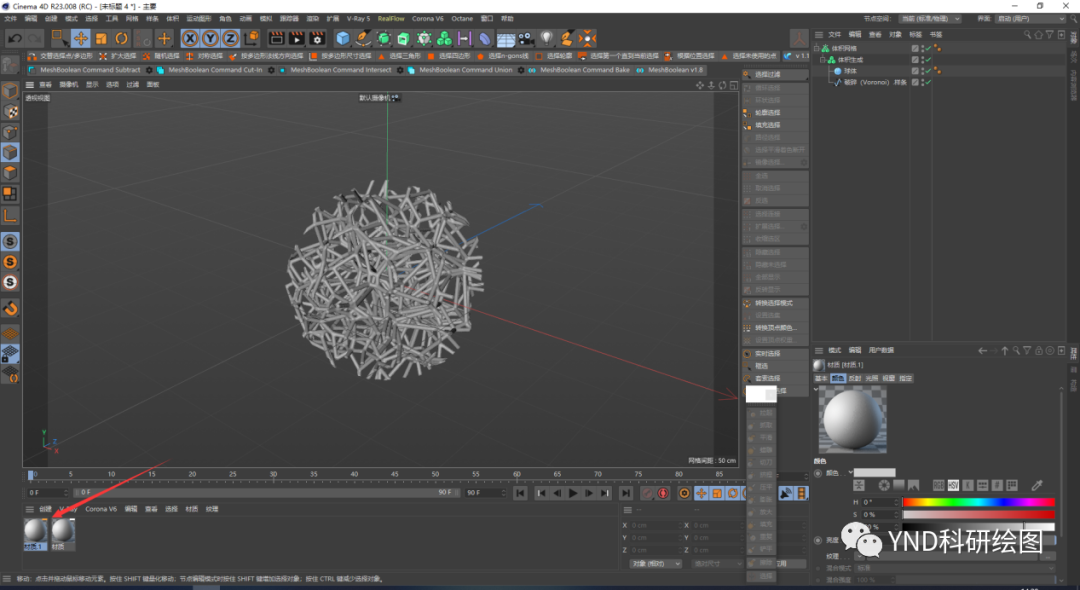
Task: Collapse the 体积网格 tree node
Action: click(x=817, y=48)
